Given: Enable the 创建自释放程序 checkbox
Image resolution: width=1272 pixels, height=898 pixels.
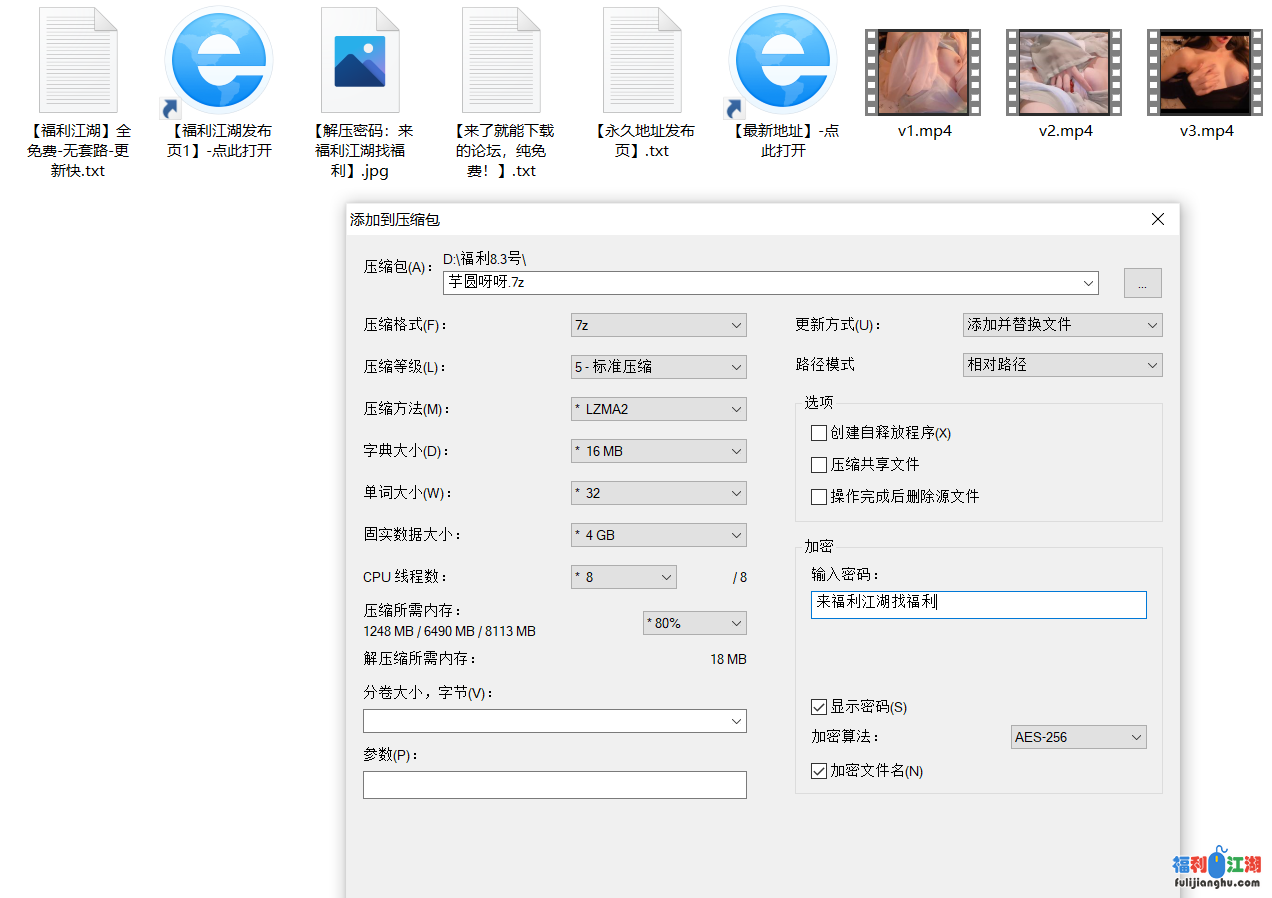Looking at the screenshot, I should tap(819, 433).
